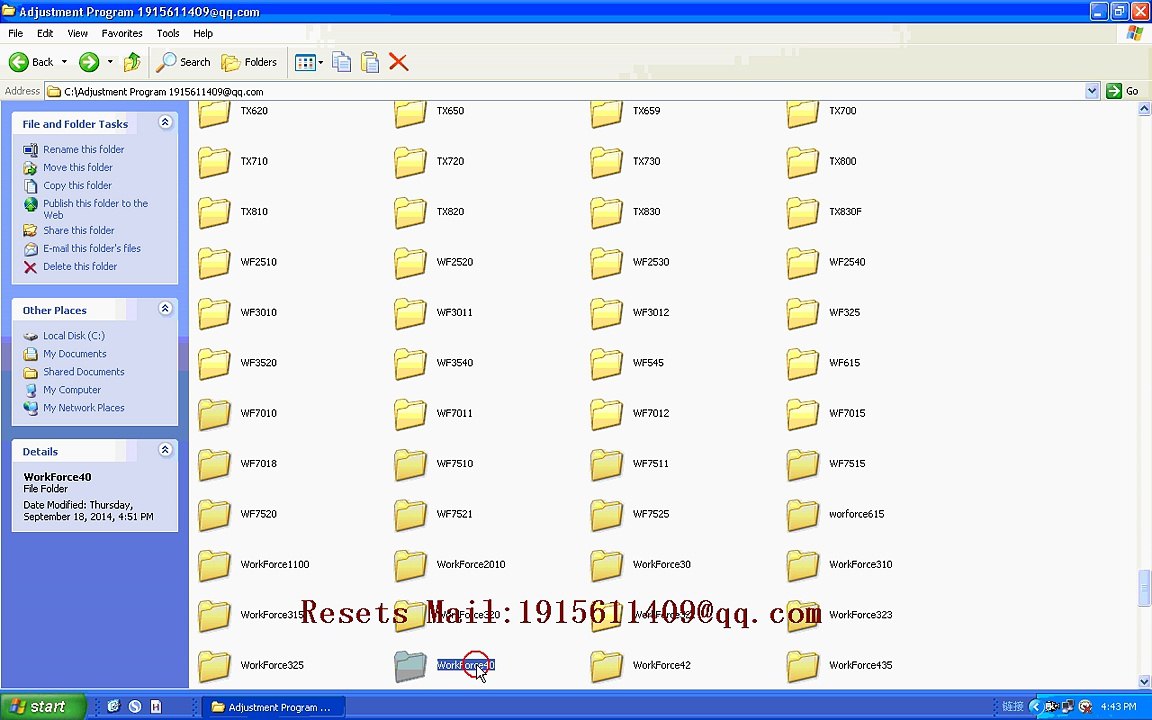
Task: Click the green Forward arrow button
Action: click(x=89, y=62)
